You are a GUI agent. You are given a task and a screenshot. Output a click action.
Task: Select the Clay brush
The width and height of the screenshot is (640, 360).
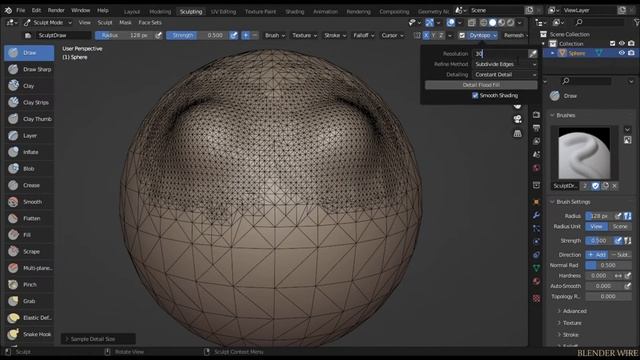tap(29, 86)
